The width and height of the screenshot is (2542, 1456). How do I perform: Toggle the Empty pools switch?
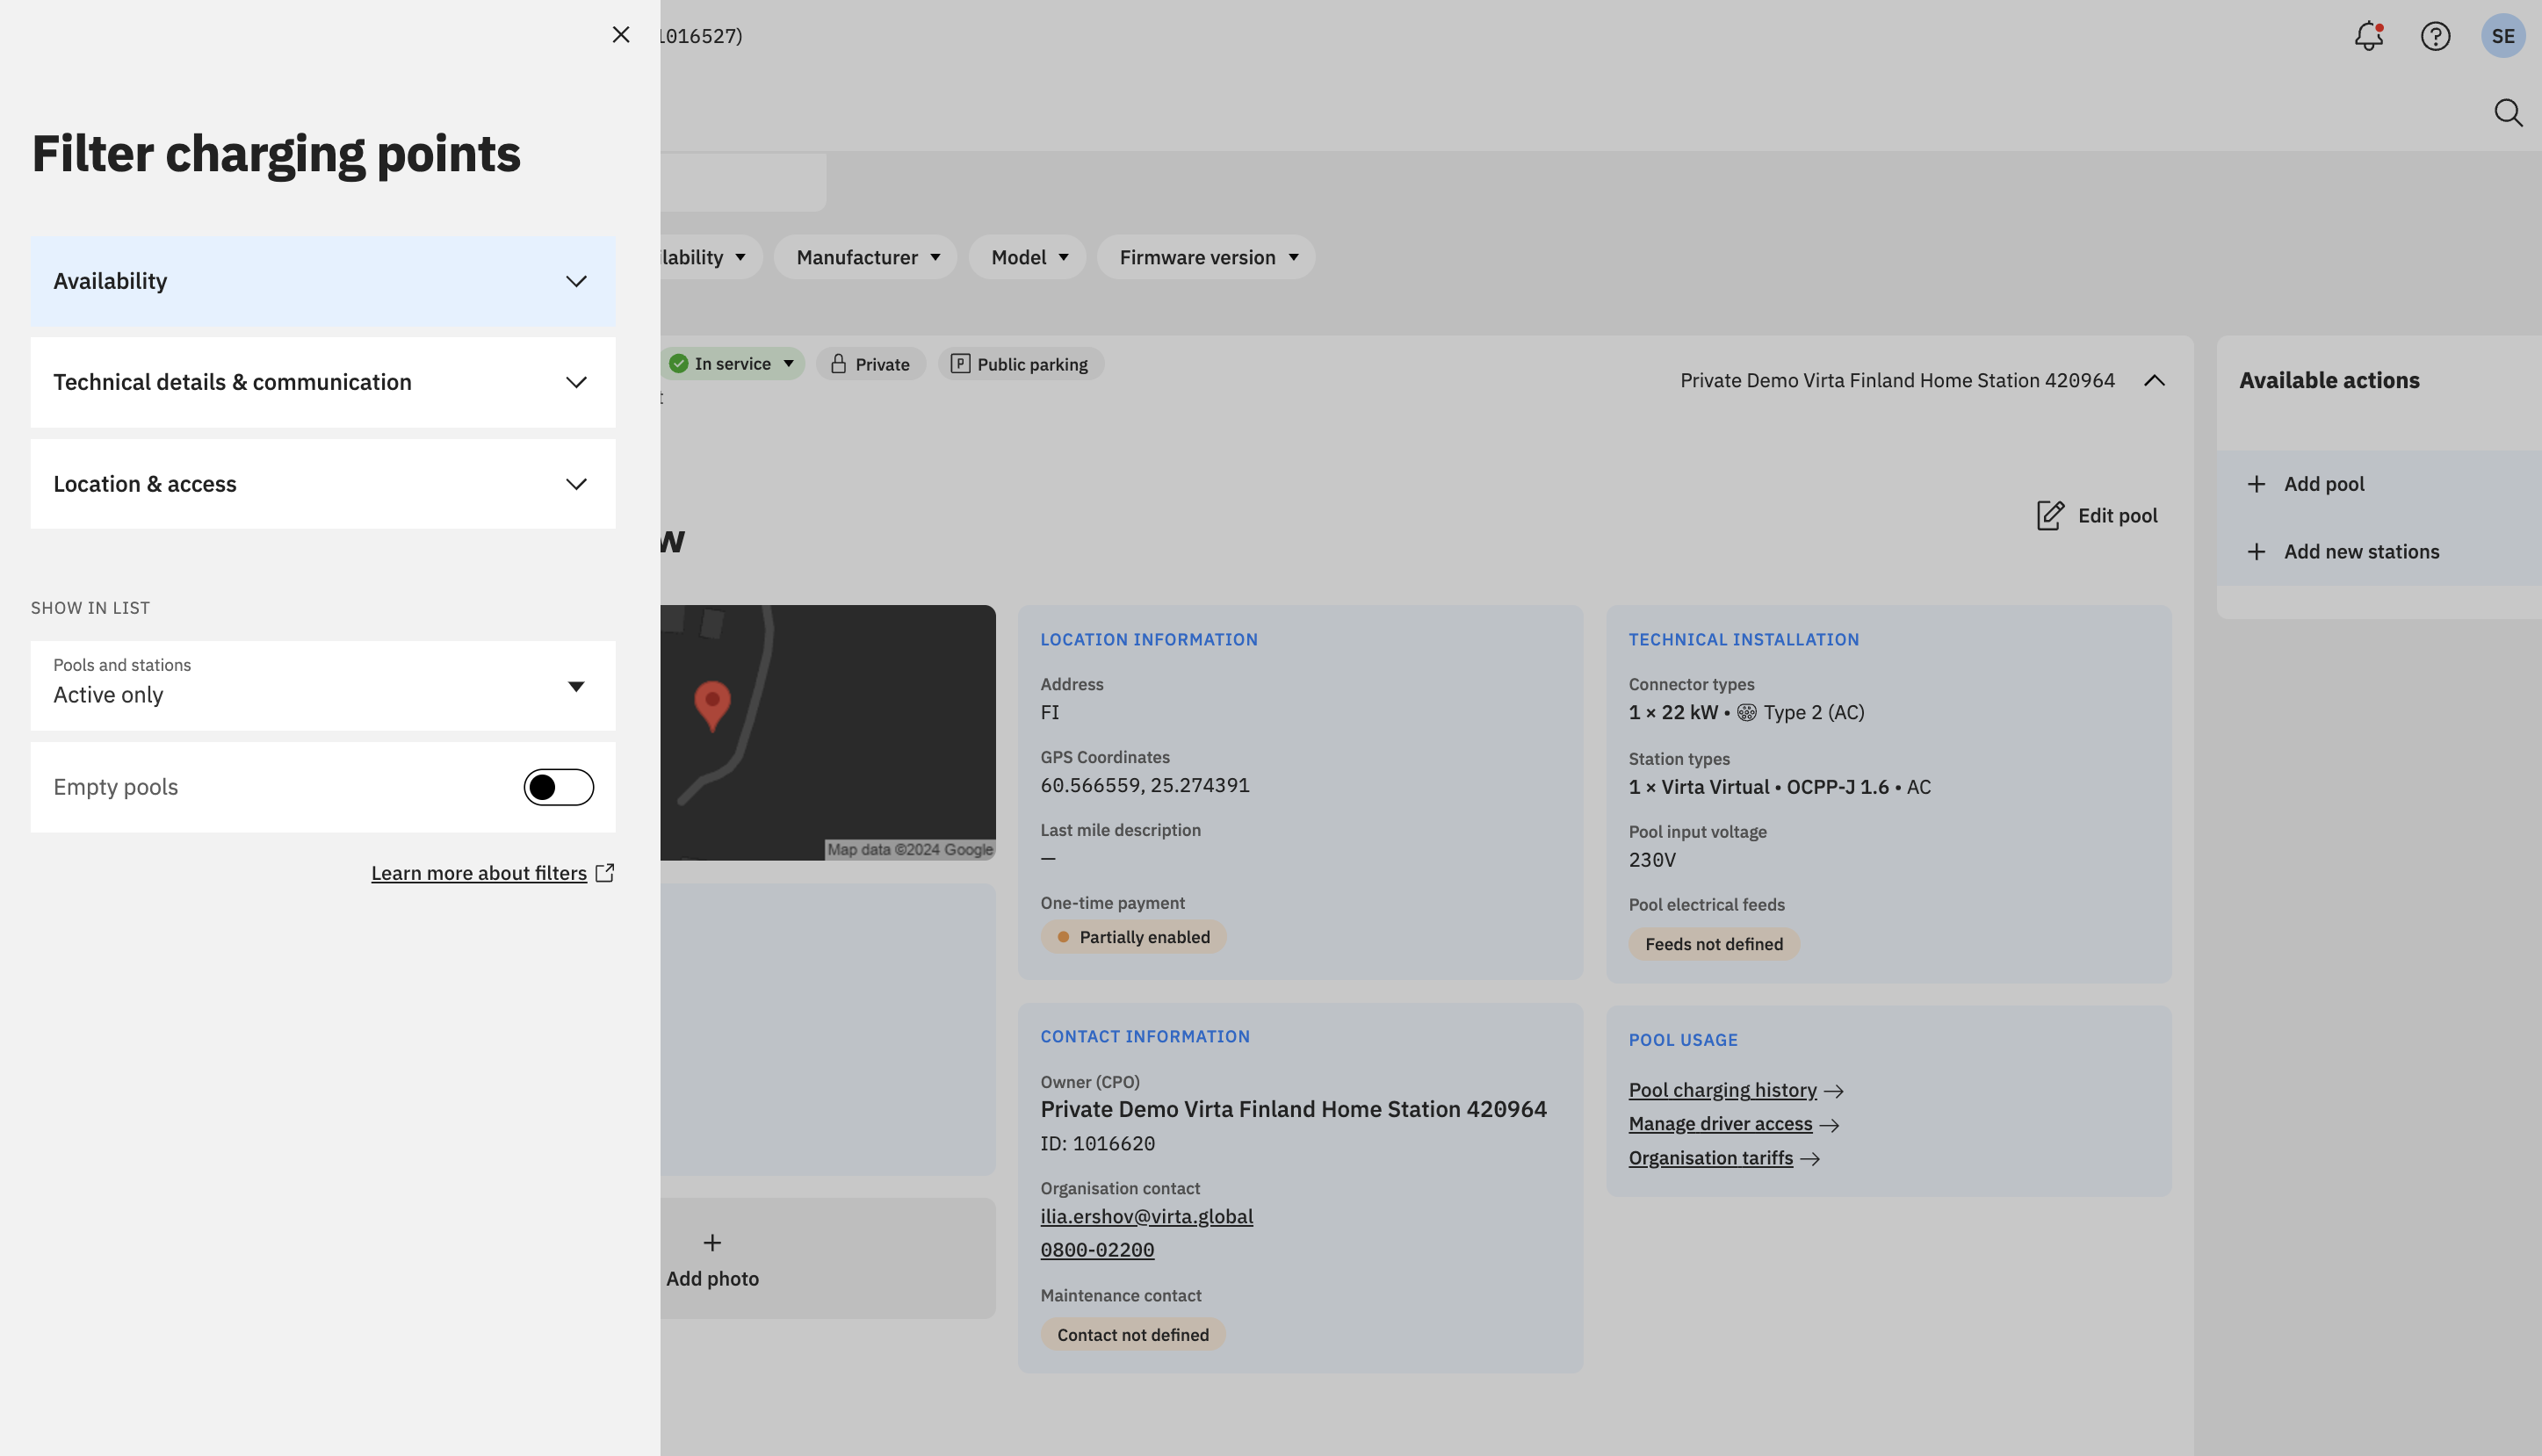point(559,787)
